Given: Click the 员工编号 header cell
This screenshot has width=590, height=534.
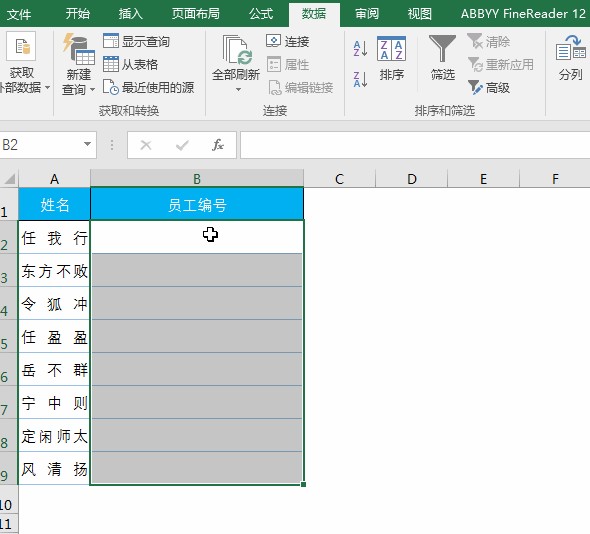Looking at the screenshot, I should pos(197,204).
